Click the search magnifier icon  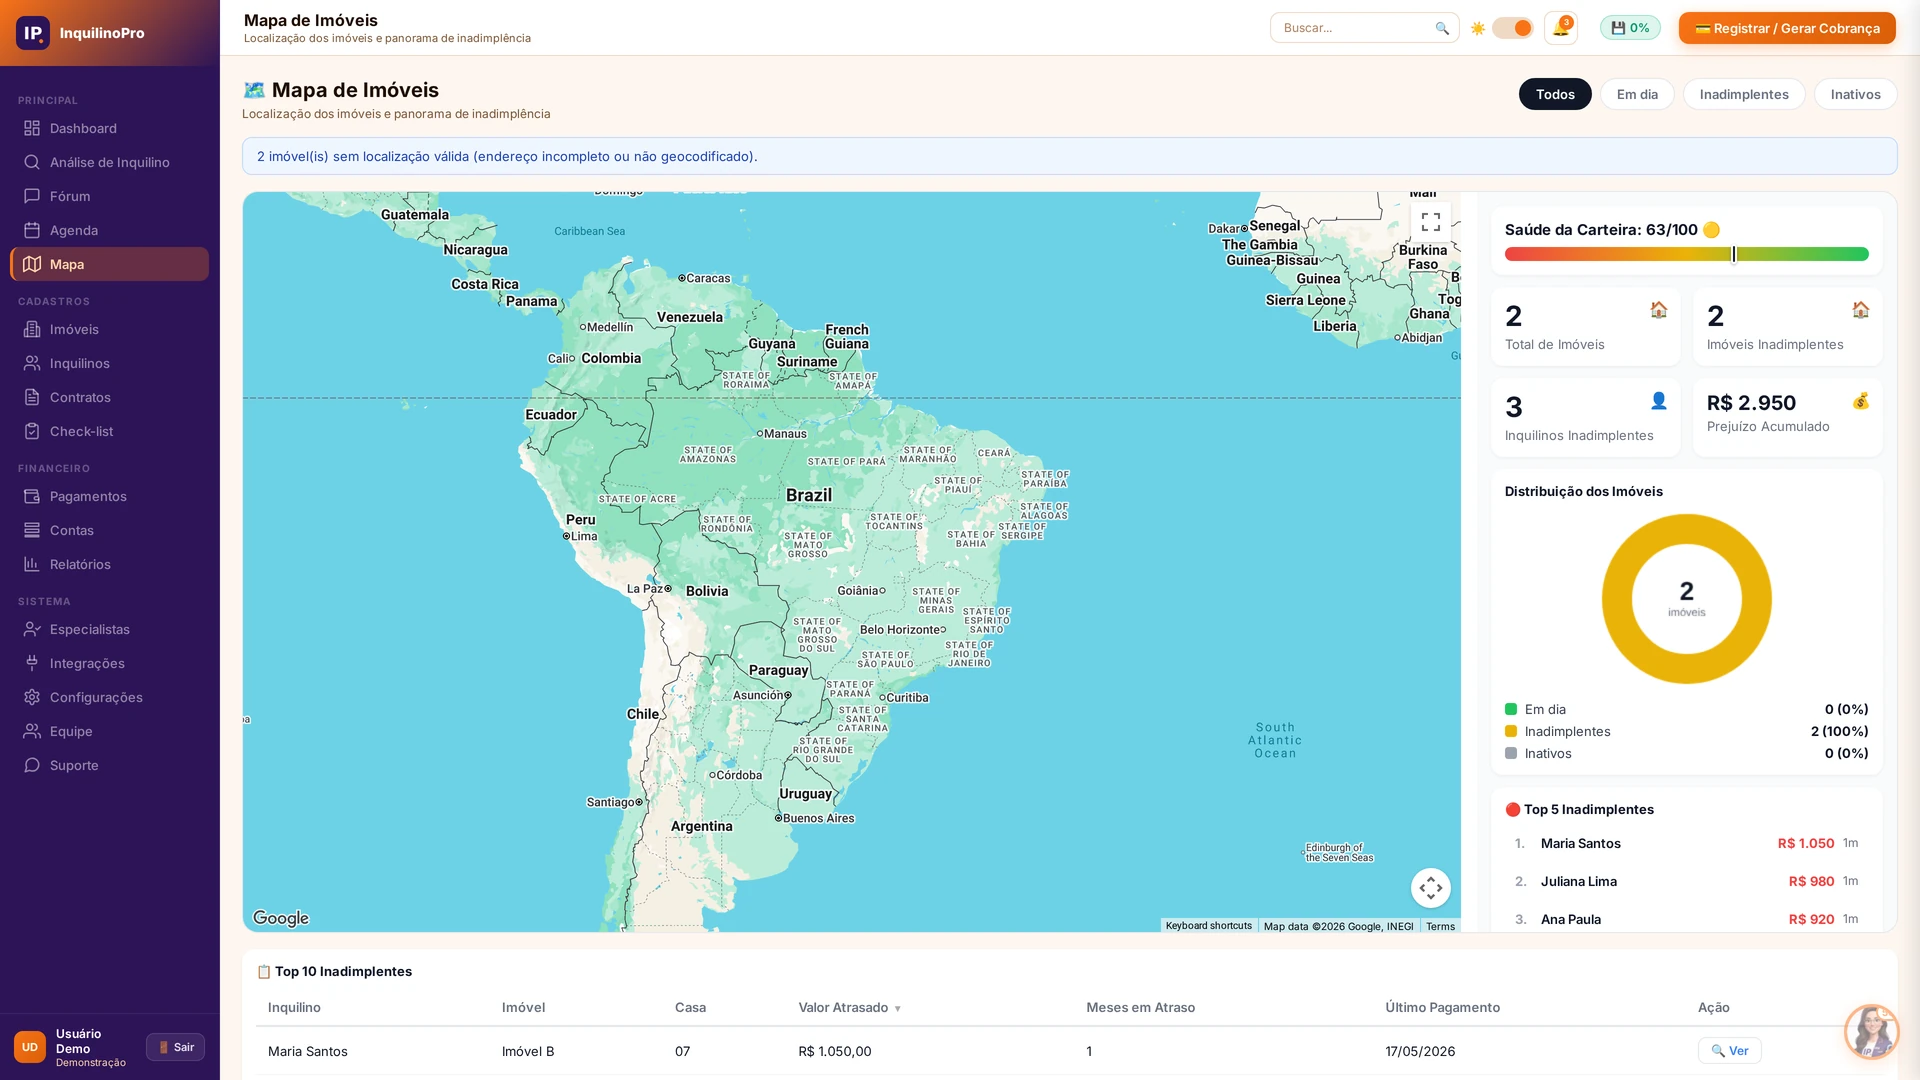coord(1442,28)
